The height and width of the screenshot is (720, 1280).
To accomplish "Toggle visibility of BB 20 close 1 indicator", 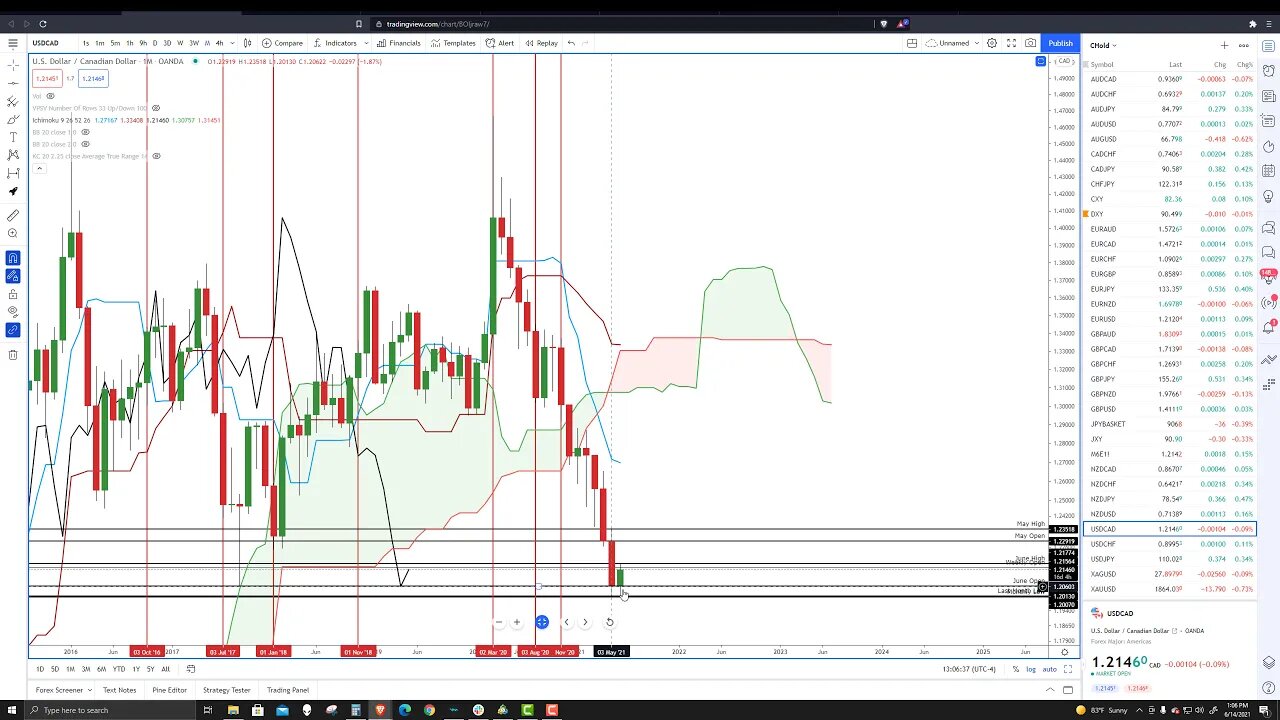I will click(x=85, y=132).
